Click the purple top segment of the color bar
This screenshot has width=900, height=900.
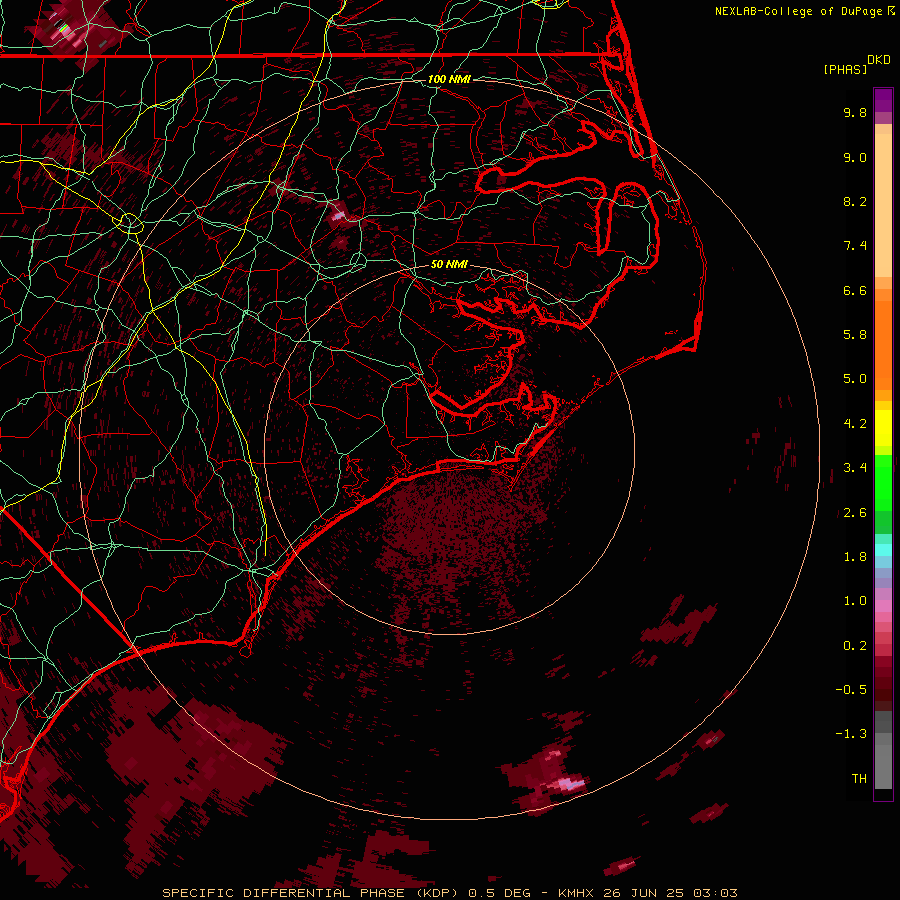(883, 100)
